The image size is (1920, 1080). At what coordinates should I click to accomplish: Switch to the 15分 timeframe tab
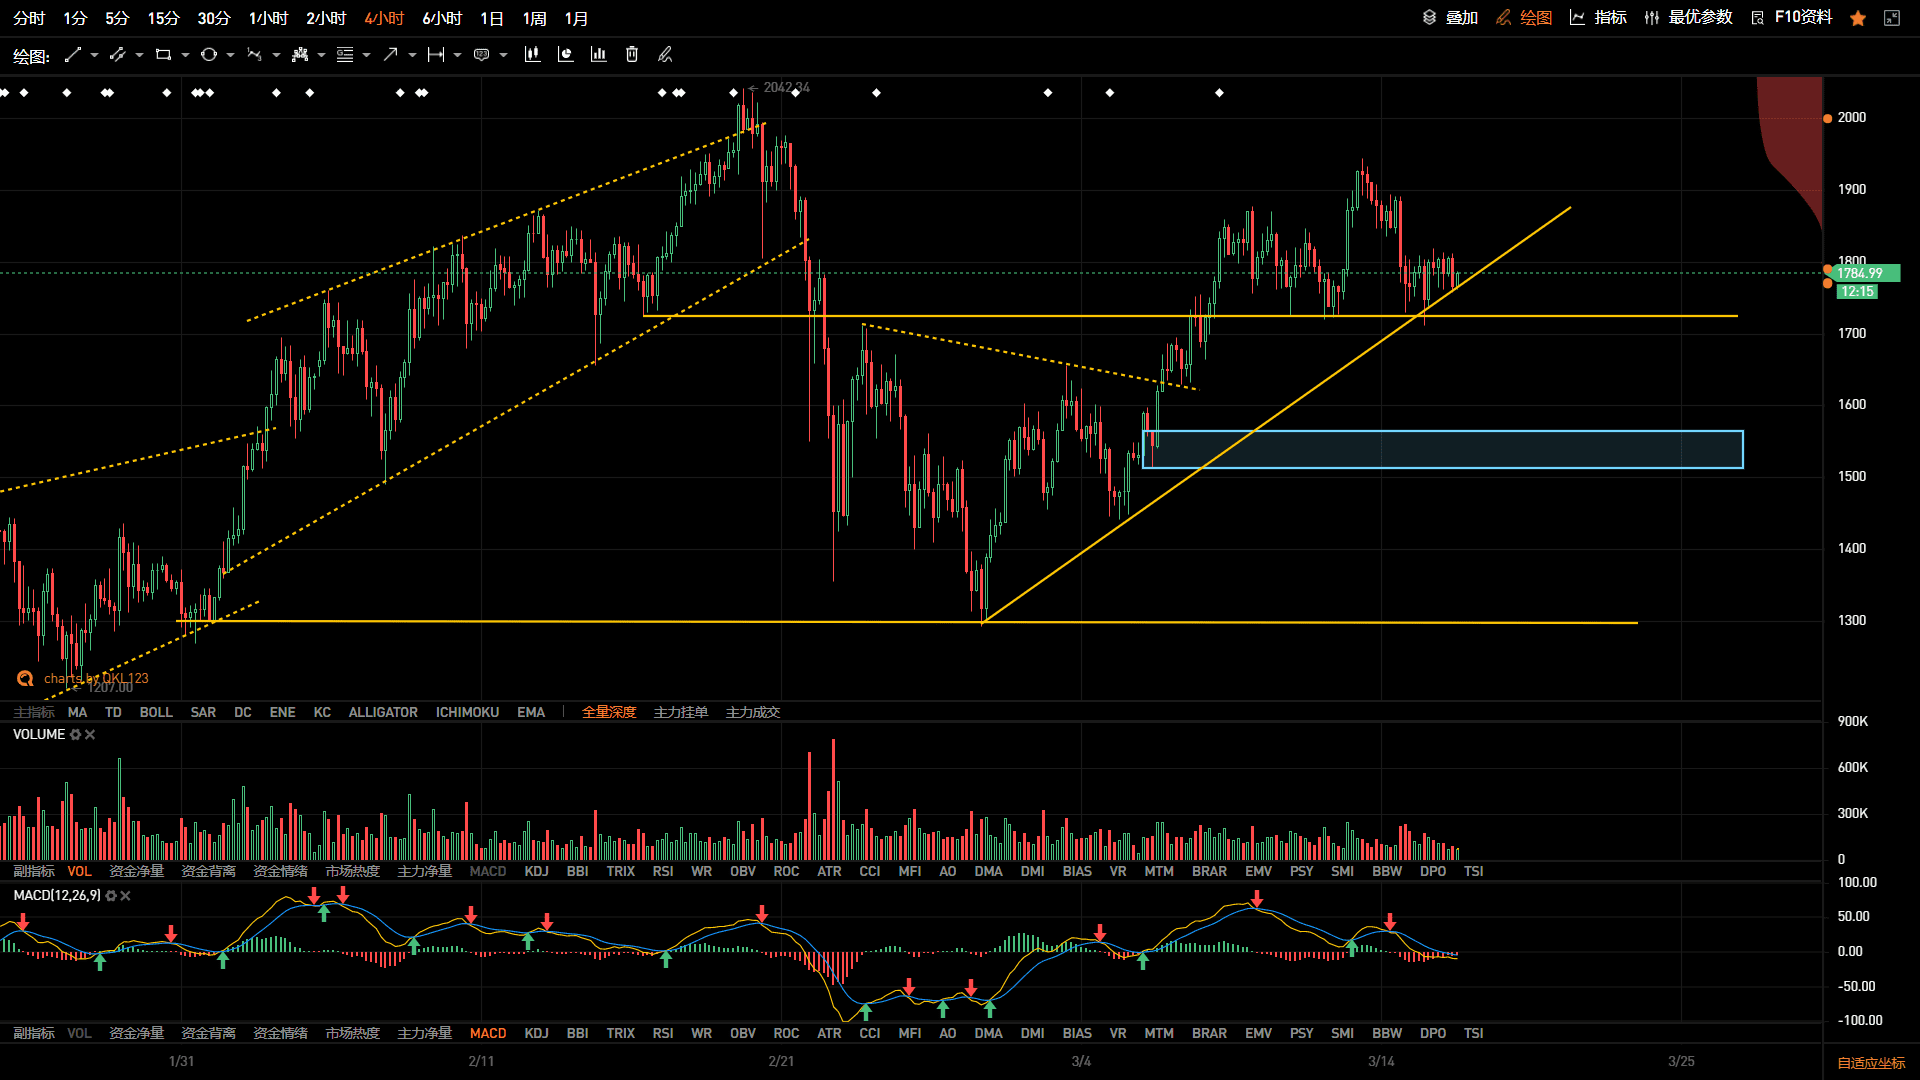coord(163,19)
